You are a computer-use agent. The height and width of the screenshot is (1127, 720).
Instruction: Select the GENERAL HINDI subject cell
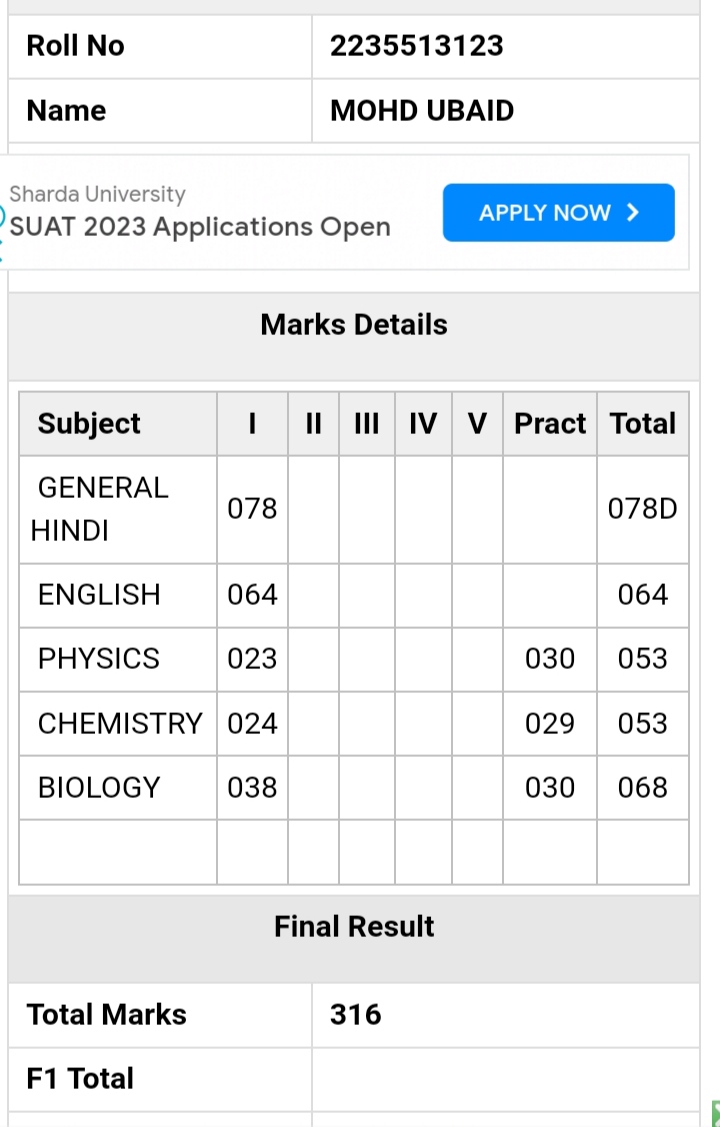pyautogui.click(x=118, y=509)
